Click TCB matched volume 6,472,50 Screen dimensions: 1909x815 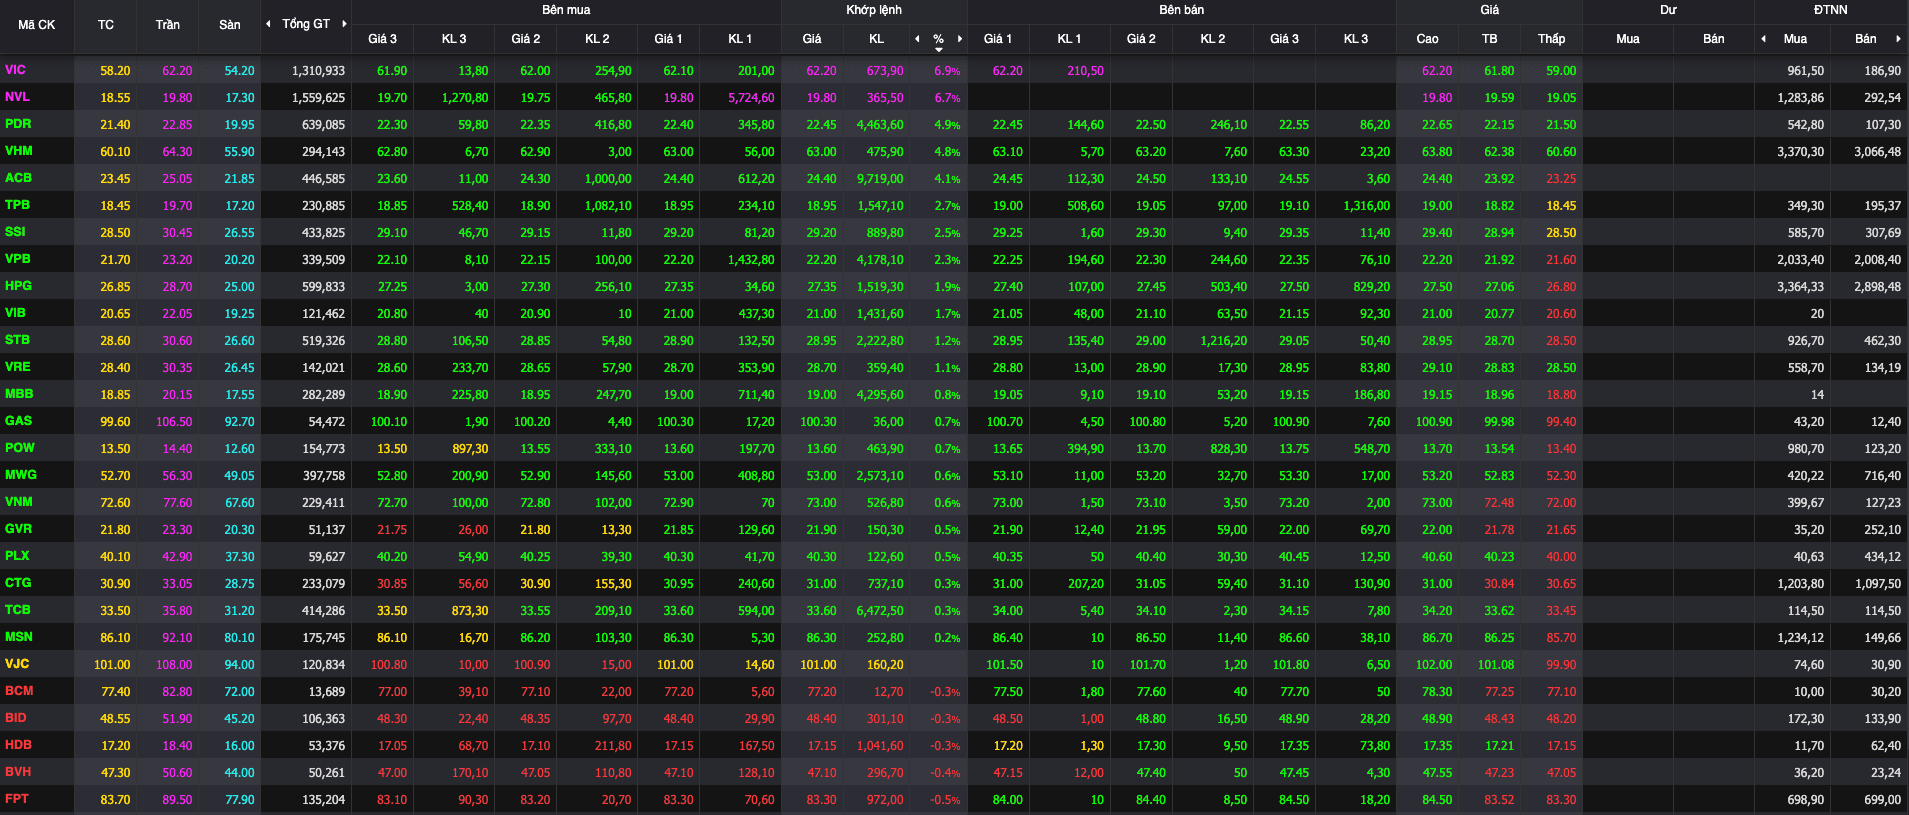coord(880,611)
